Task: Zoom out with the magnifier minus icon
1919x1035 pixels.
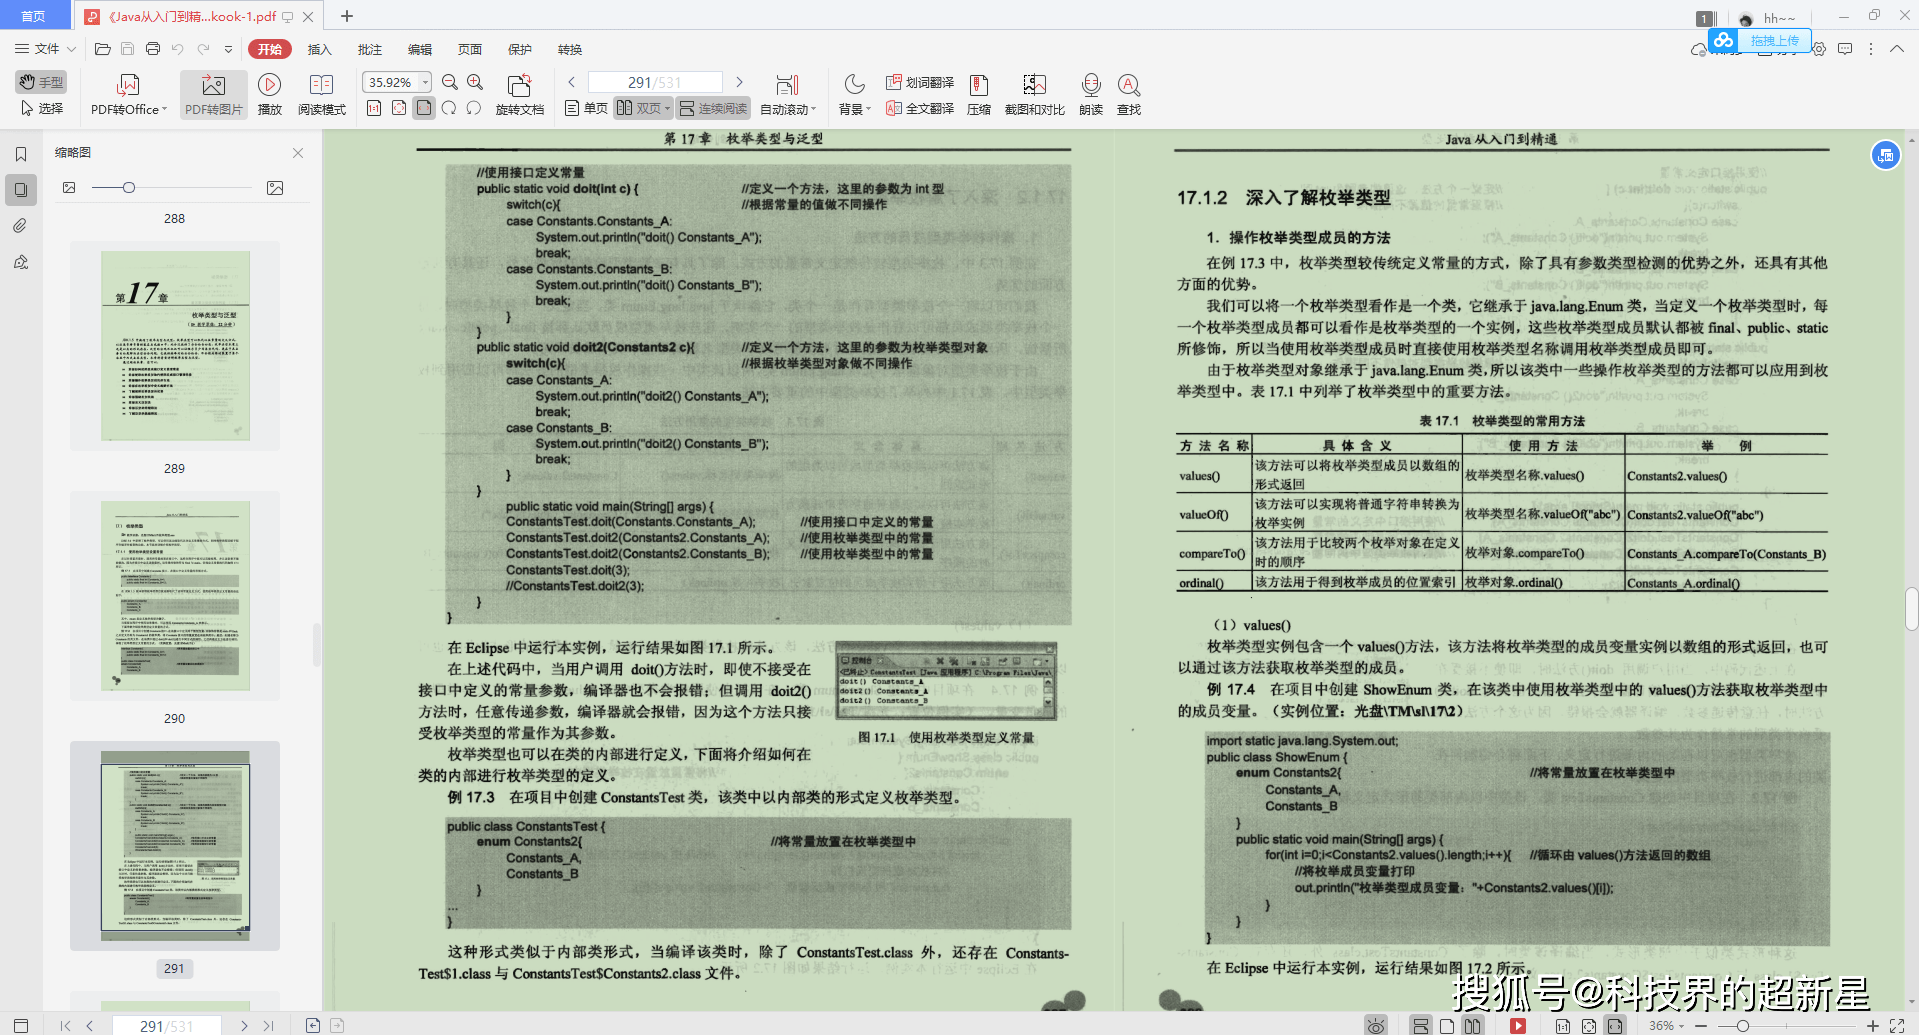Action: click(450, 82)
